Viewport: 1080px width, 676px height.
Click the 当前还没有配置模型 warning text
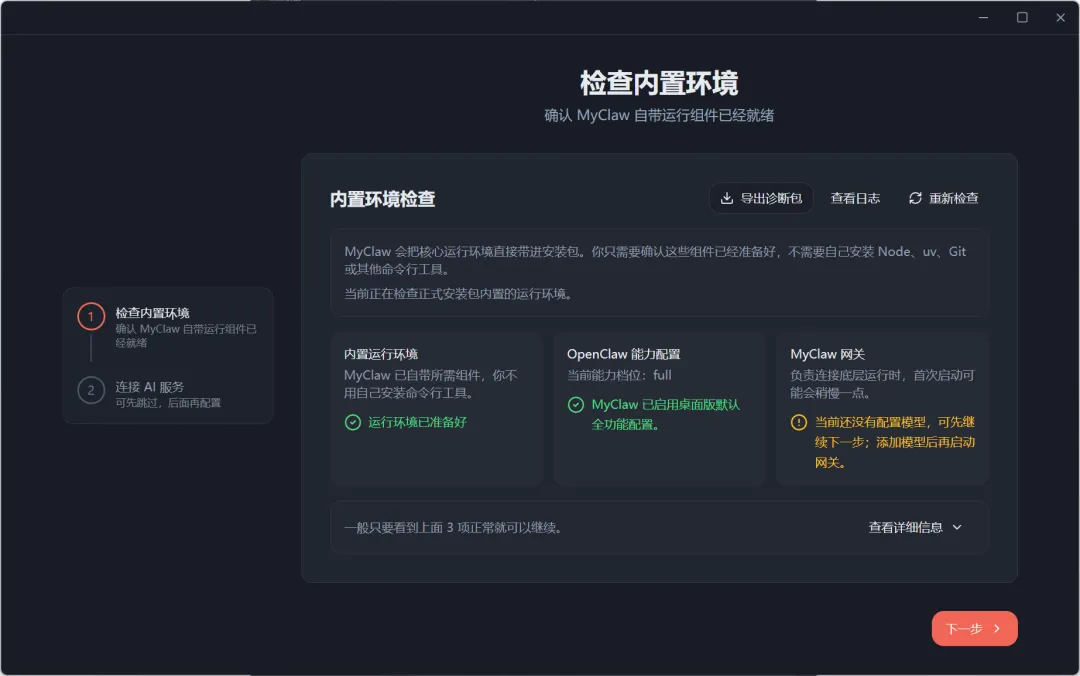895,442
